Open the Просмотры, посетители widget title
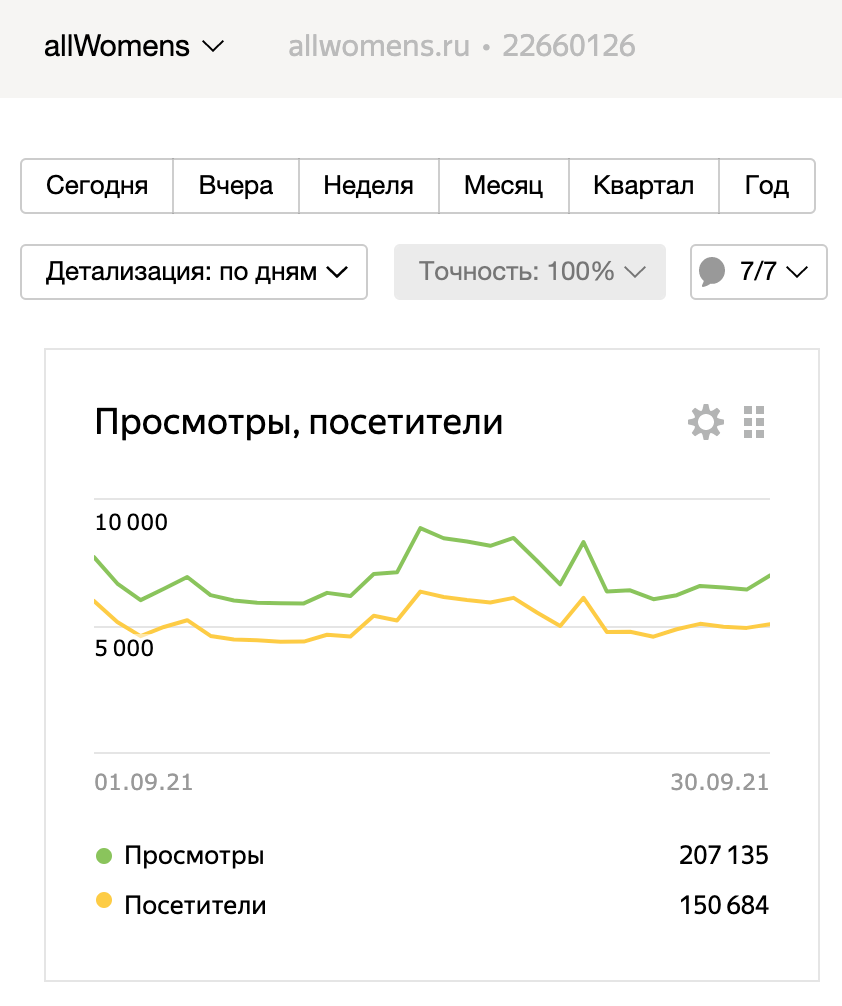The height and width of the screenshot is (1006, 842). click(298, 423)
